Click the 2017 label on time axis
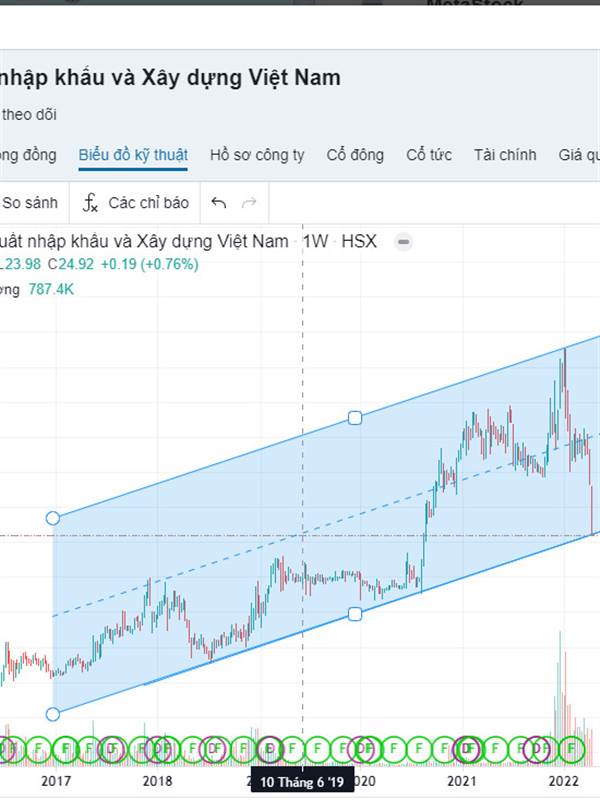600x800 pixels. coord(56,781)
